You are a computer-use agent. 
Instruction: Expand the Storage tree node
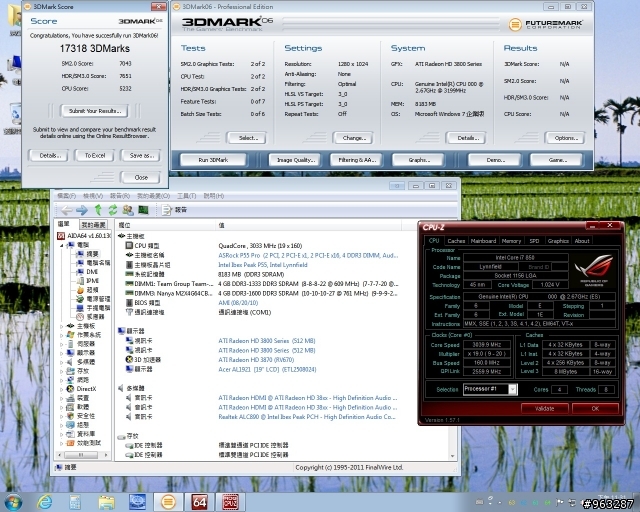coord(62,371)
